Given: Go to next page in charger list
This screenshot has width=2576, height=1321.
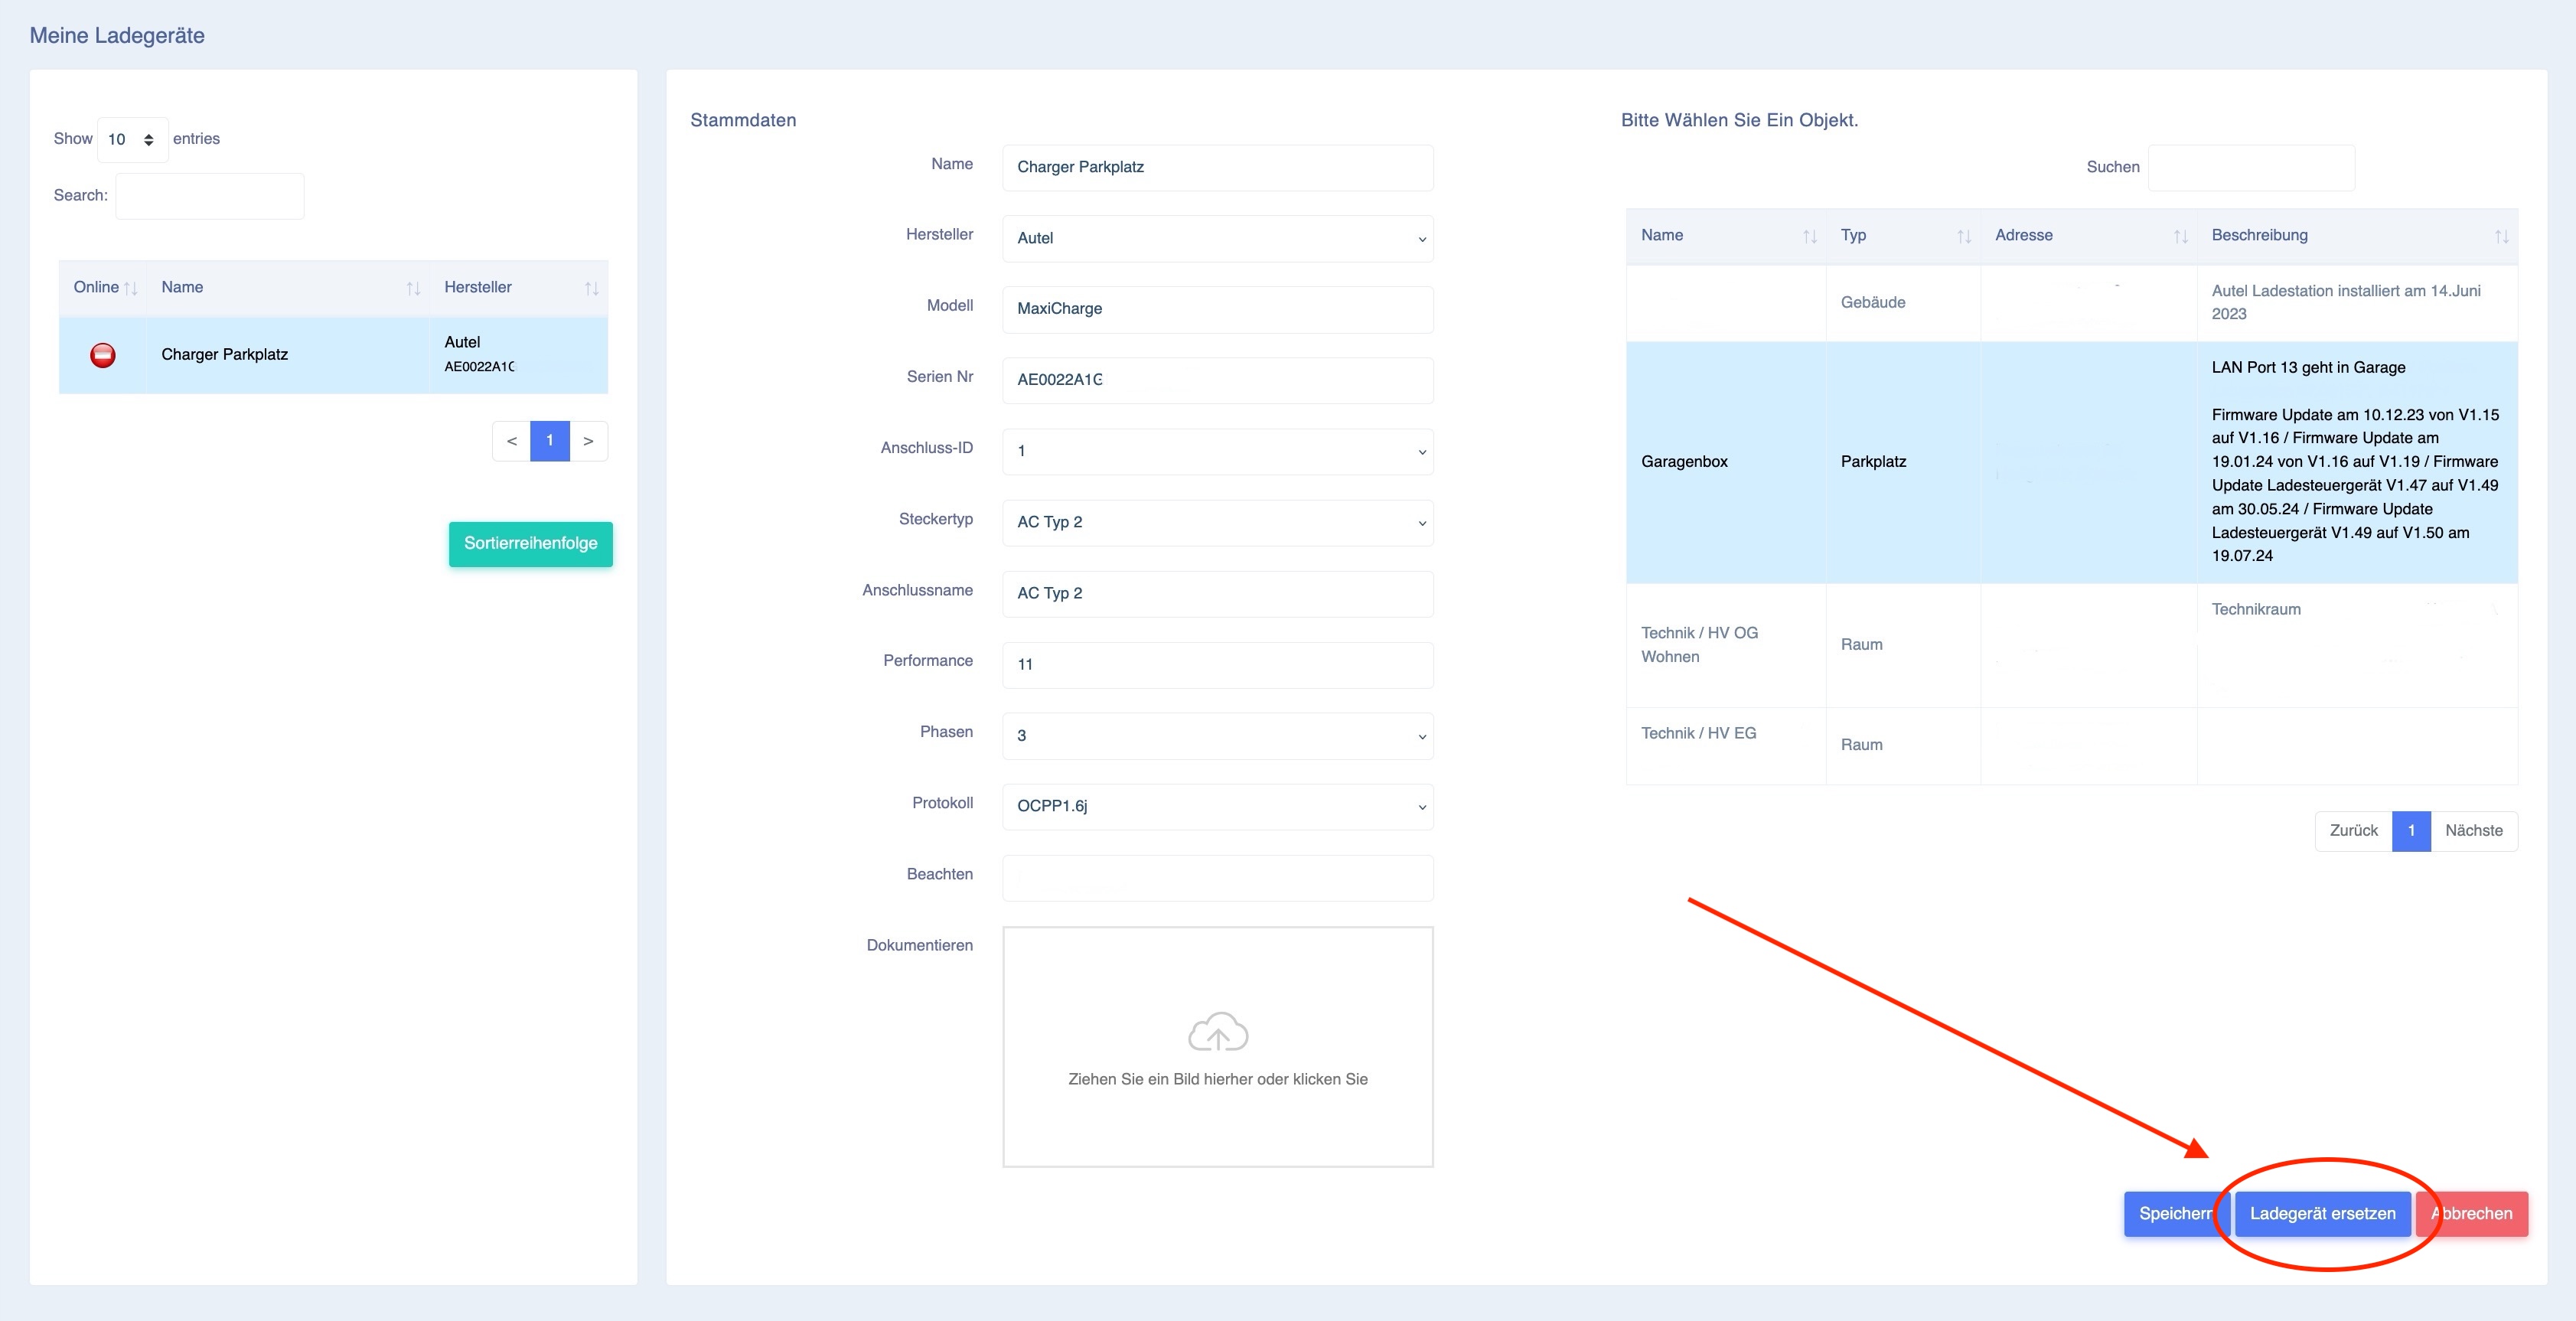Looking at the screenshot, I should (588, 441).
